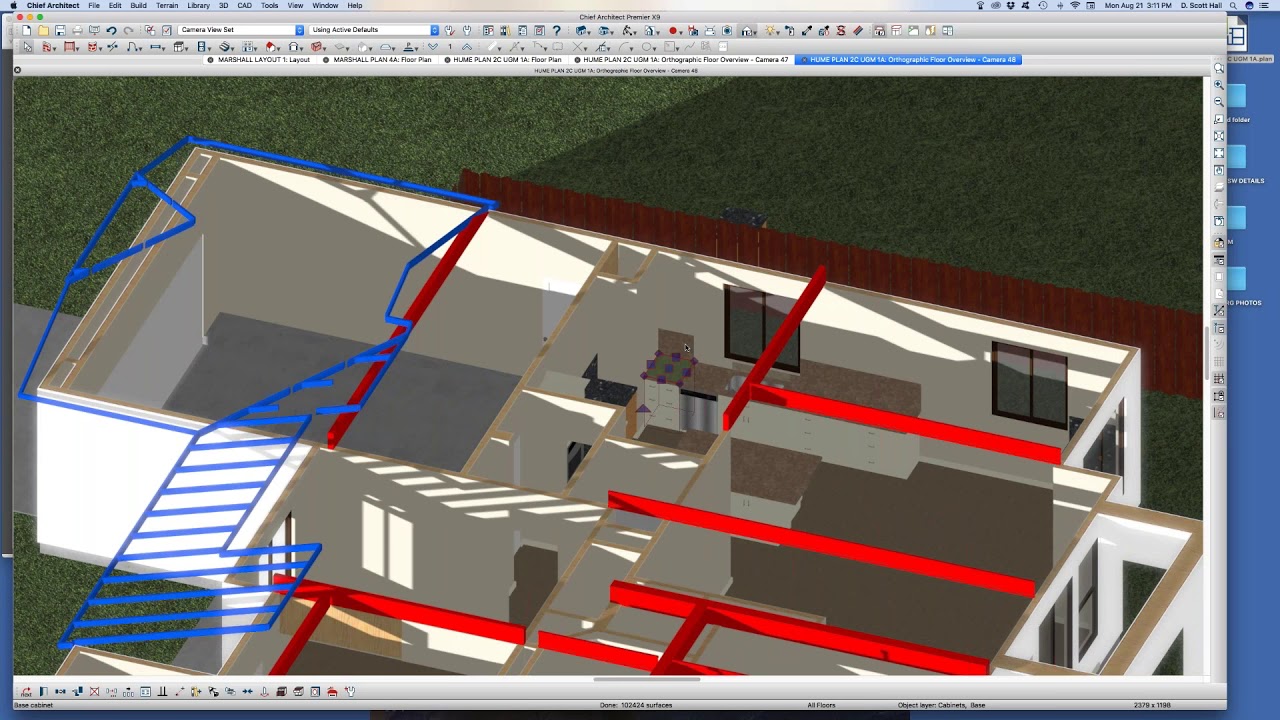The height and width of the screenshot is (720, 1280).
Task: Click the New Plan blank page icon
Action: (26, 30)
